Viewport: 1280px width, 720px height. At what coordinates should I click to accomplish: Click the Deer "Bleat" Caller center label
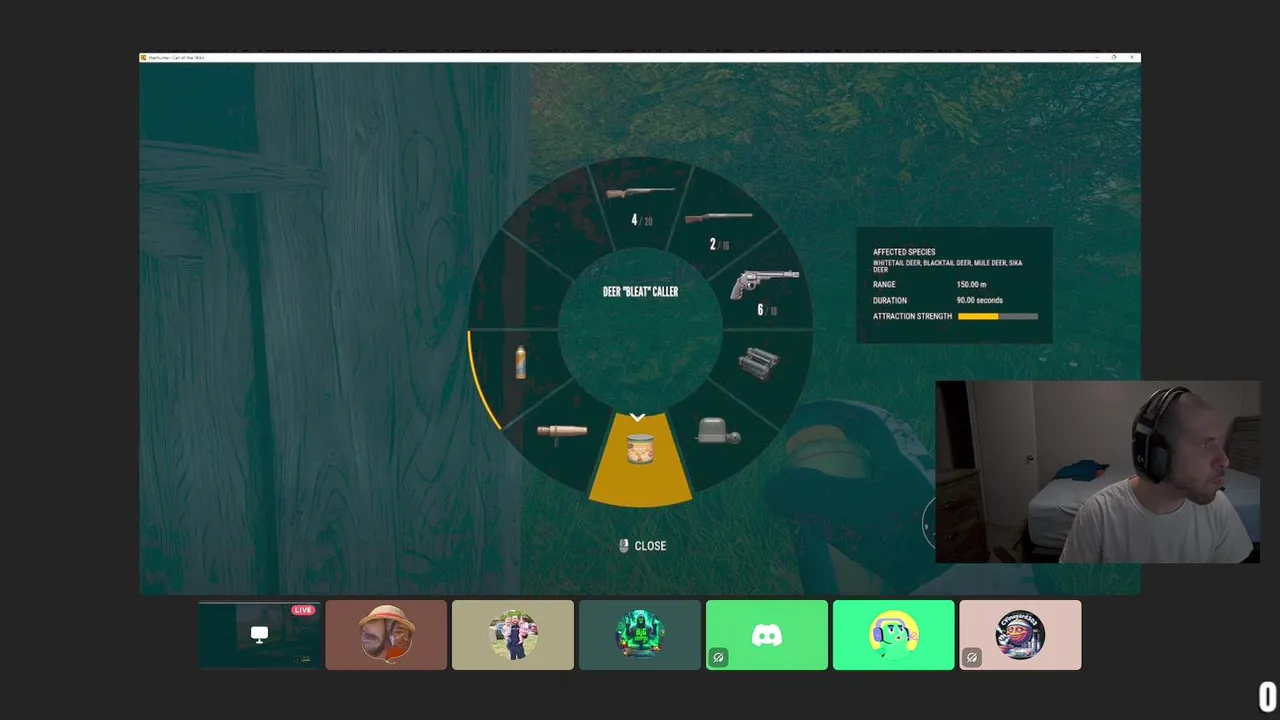[640, 292]
